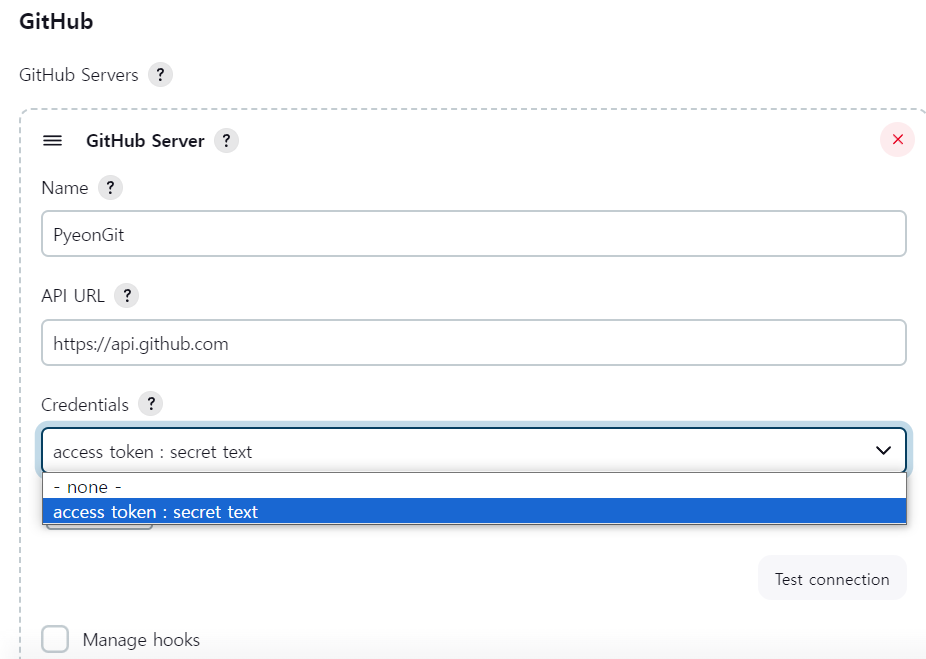
Task: Collapse the Credentials dropdown via its chevron
Action: tap(883, 451)
